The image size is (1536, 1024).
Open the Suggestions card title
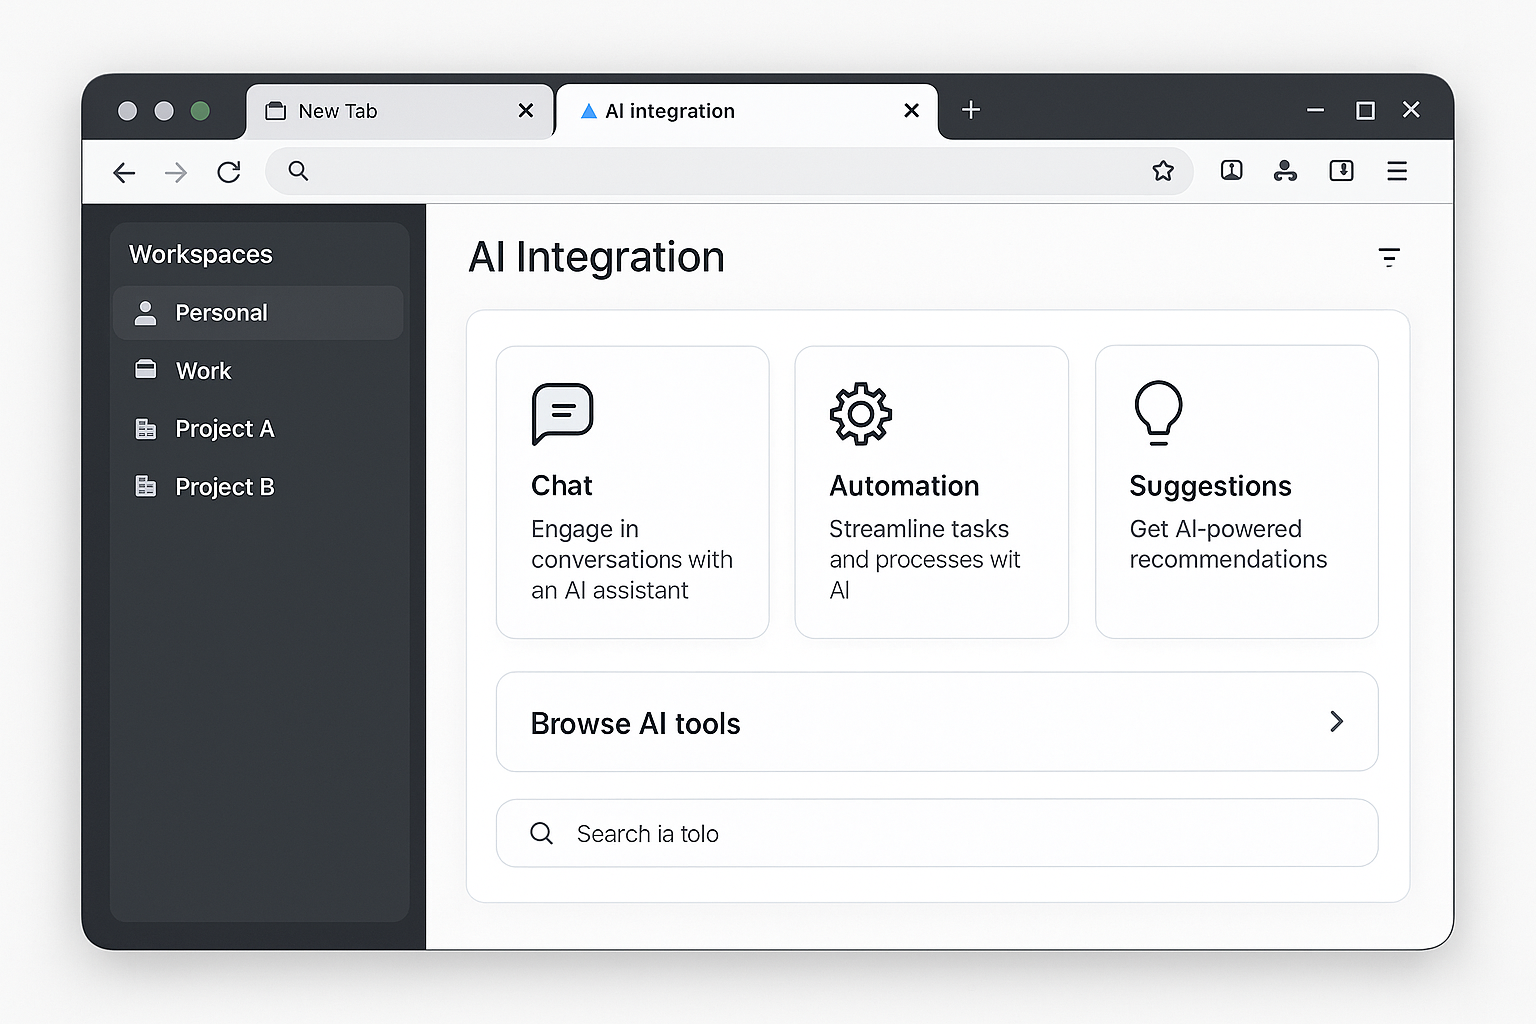click(1210, 486)
